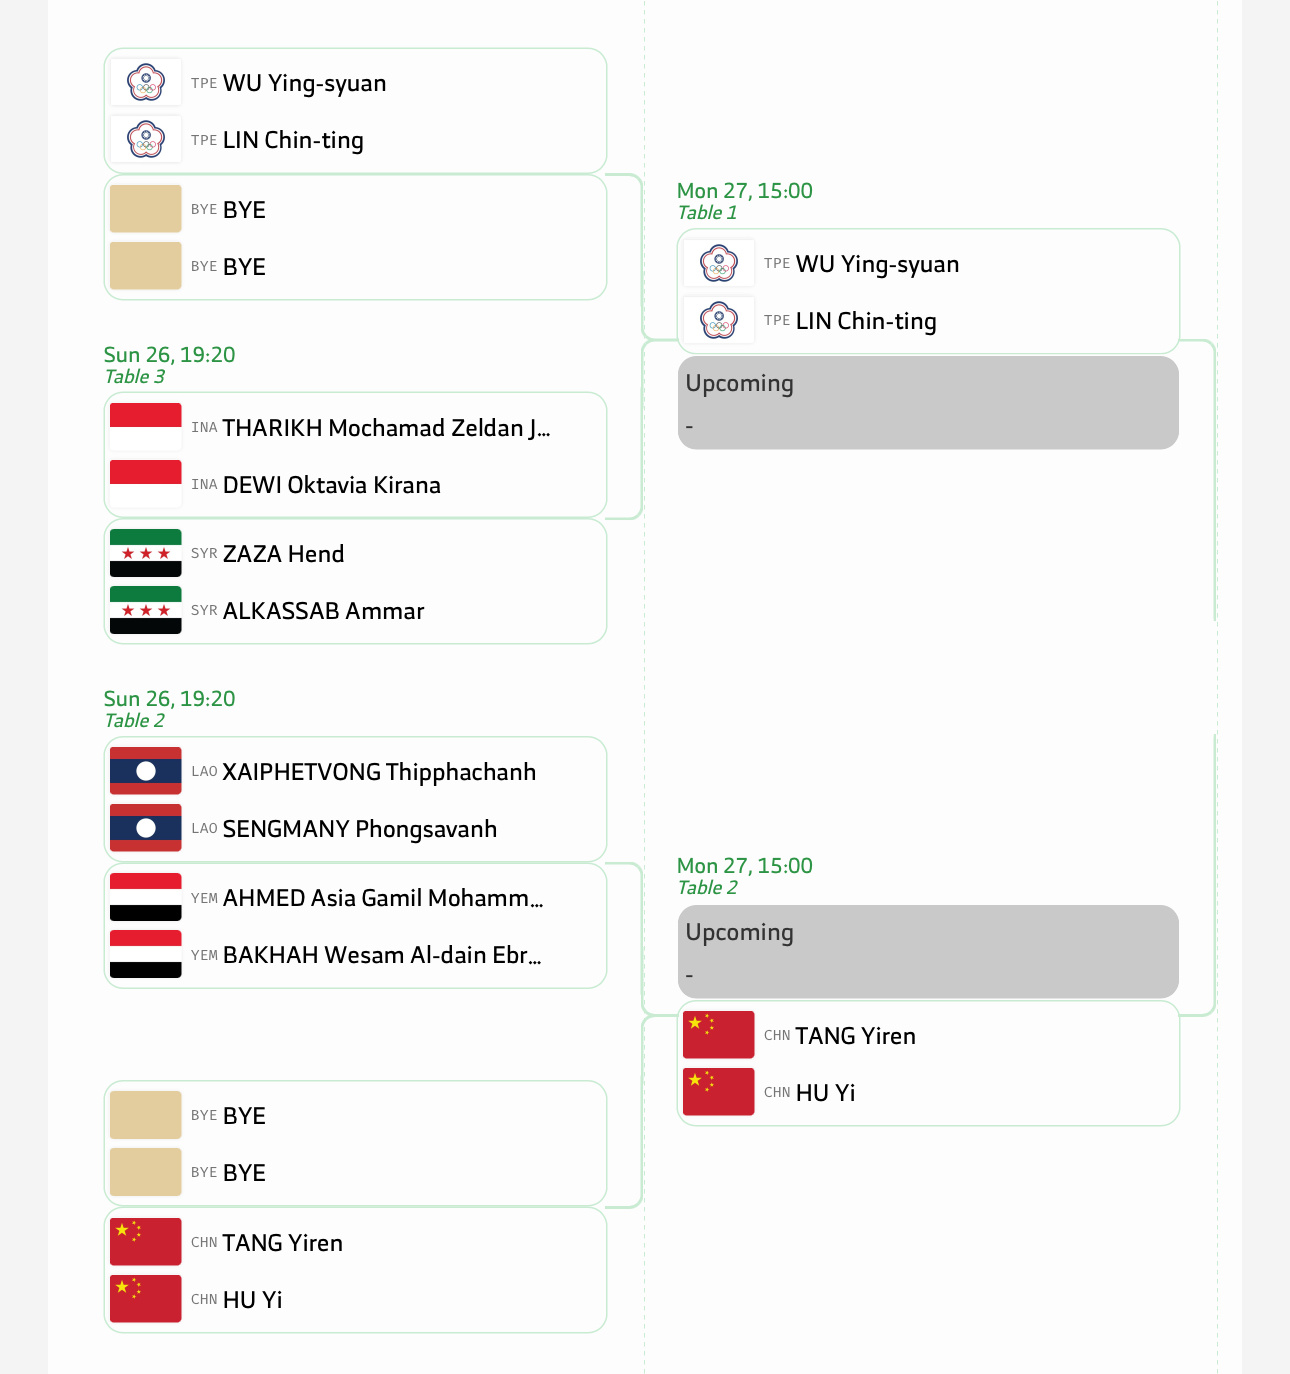Click the Syria flag next to ZAZA Hend
Screen dimensions: 1290x1374
click(146, 554)
